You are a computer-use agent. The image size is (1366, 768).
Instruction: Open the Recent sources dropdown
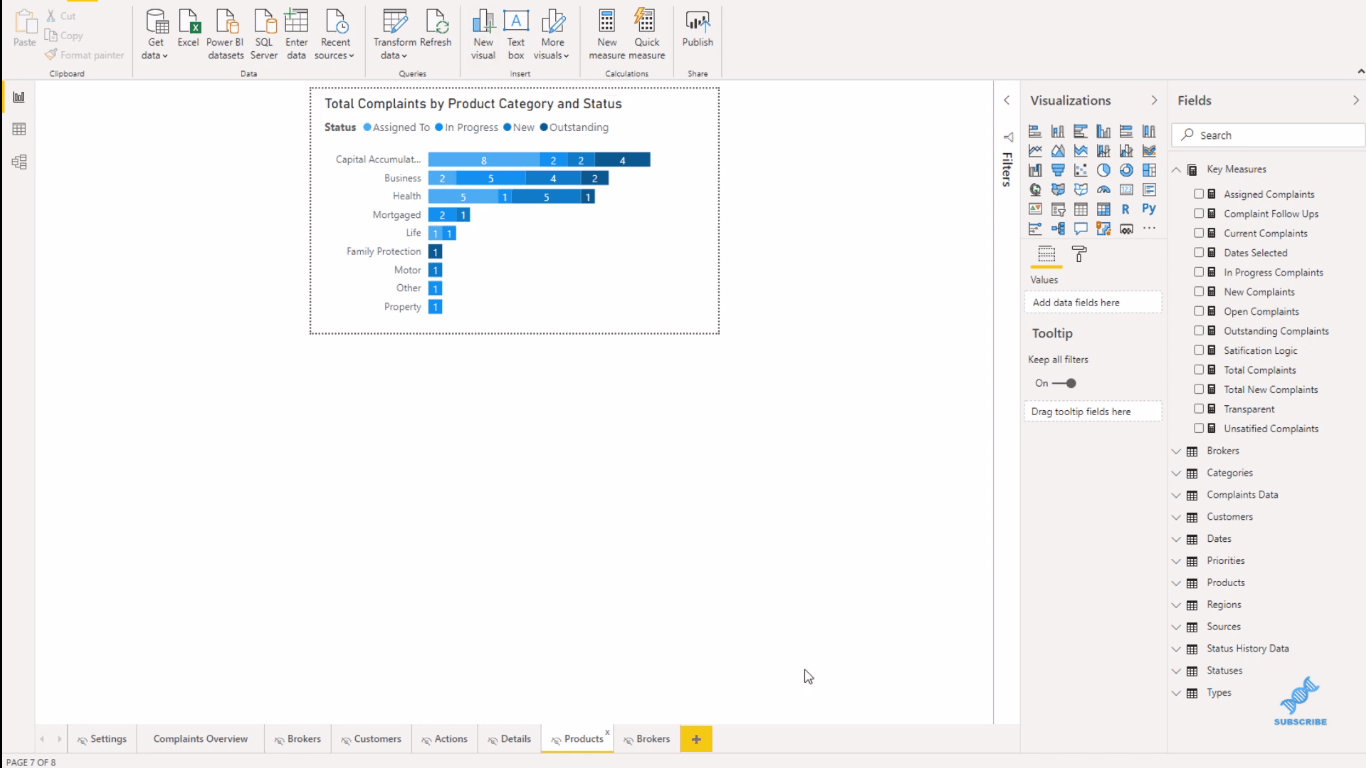point(334,35)
